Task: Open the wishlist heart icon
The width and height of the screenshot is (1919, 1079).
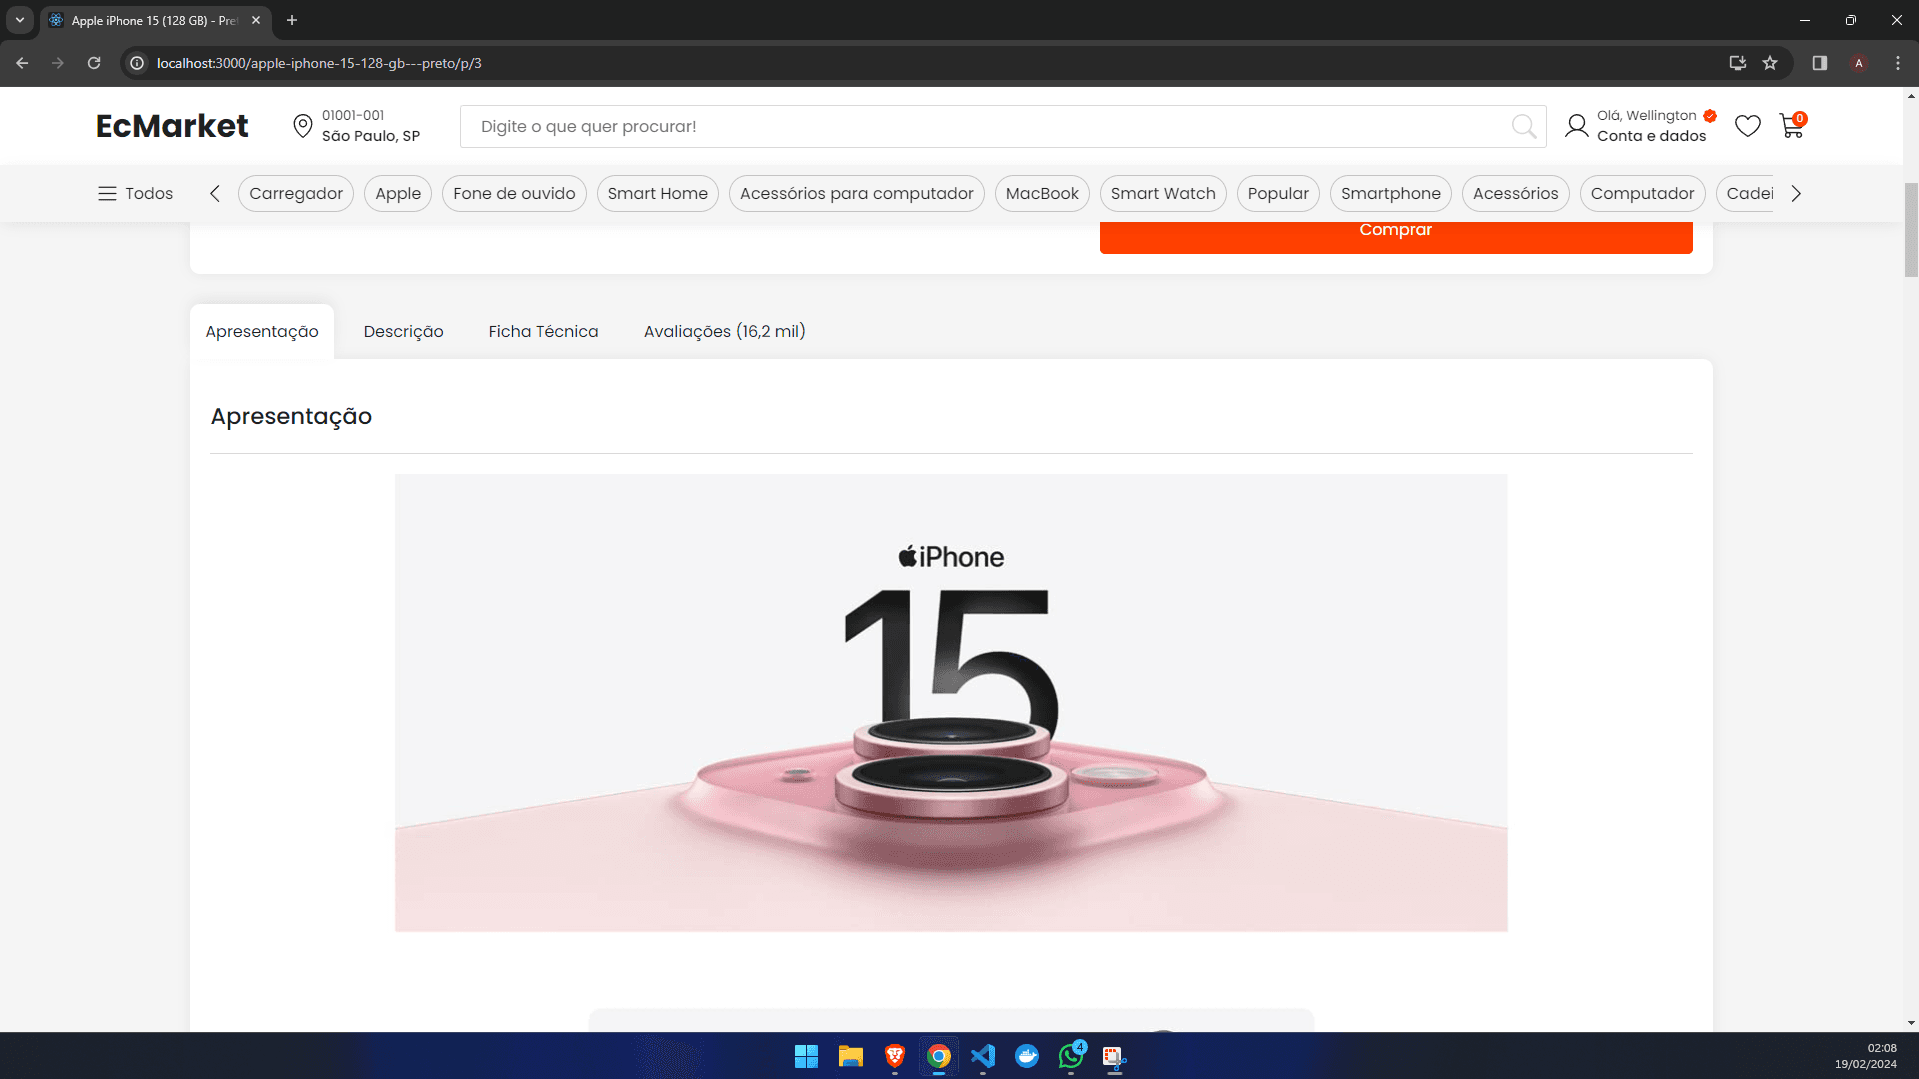Action: [x=1748, y=126]
